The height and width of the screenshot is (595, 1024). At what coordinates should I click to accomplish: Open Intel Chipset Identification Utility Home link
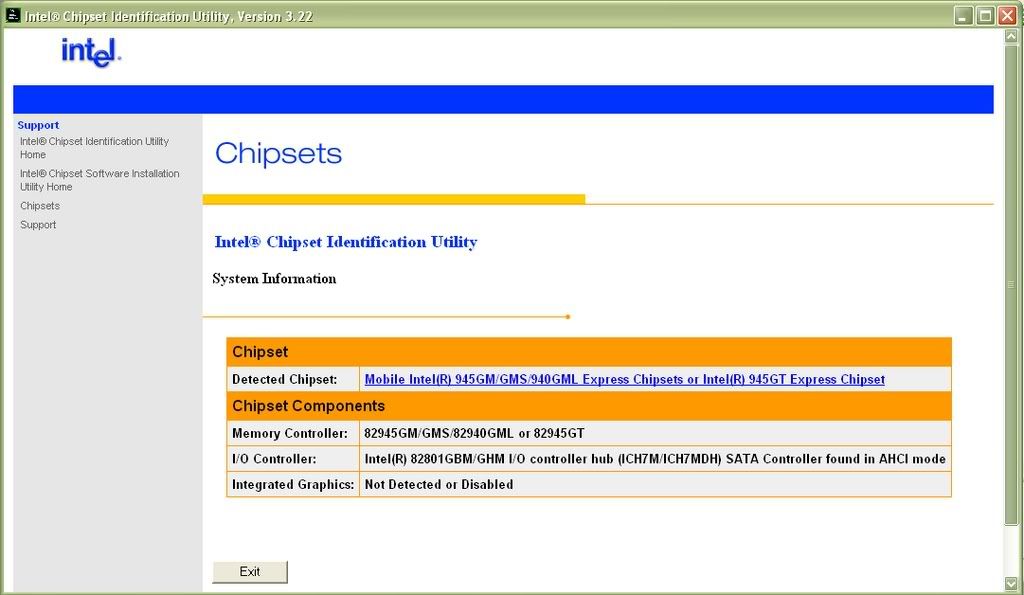coord(94,148)
